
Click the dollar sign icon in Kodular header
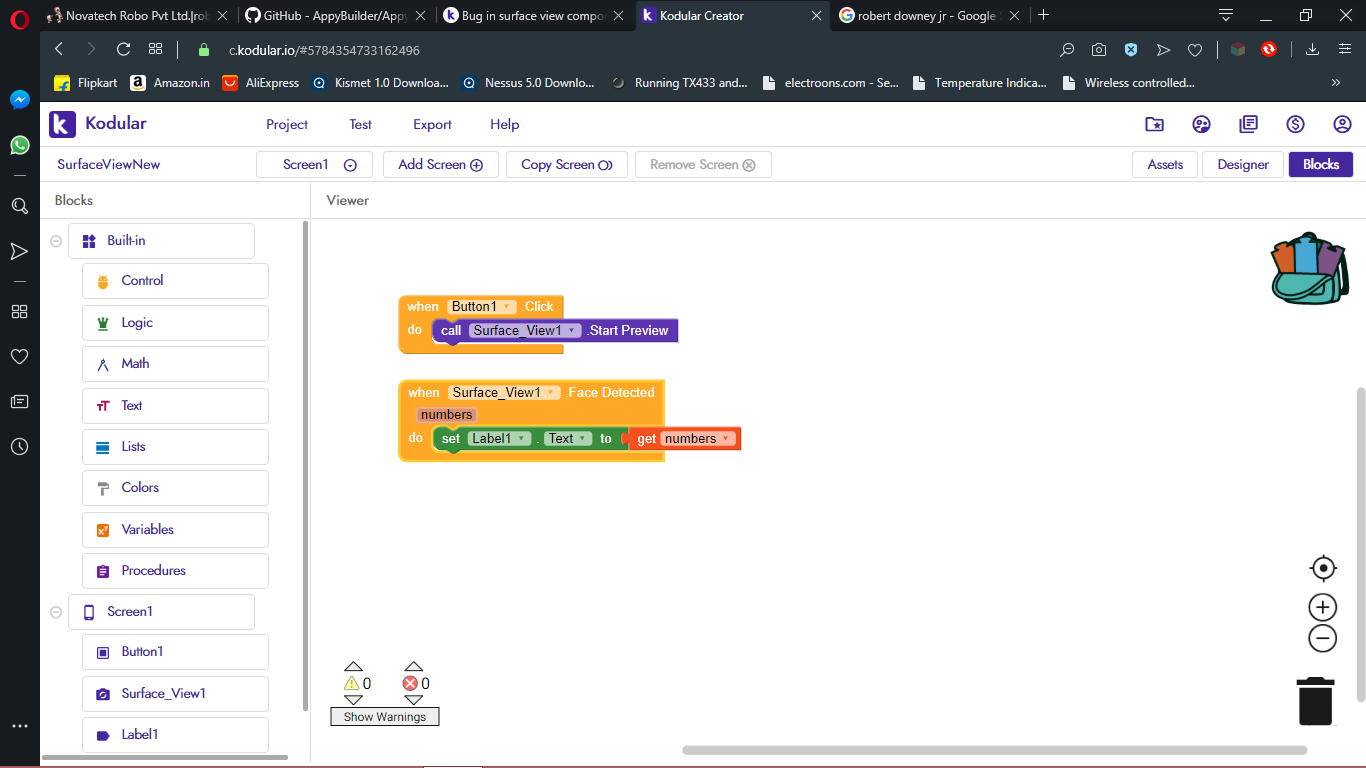[x=1295, y=124]
